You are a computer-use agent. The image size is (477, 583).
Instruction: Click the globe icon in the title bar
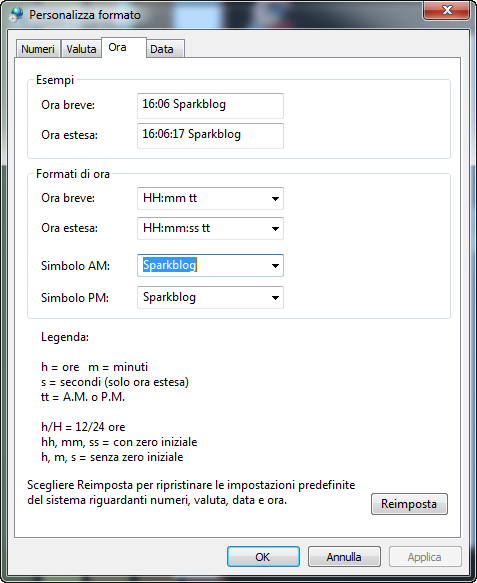tap(17, 15)
